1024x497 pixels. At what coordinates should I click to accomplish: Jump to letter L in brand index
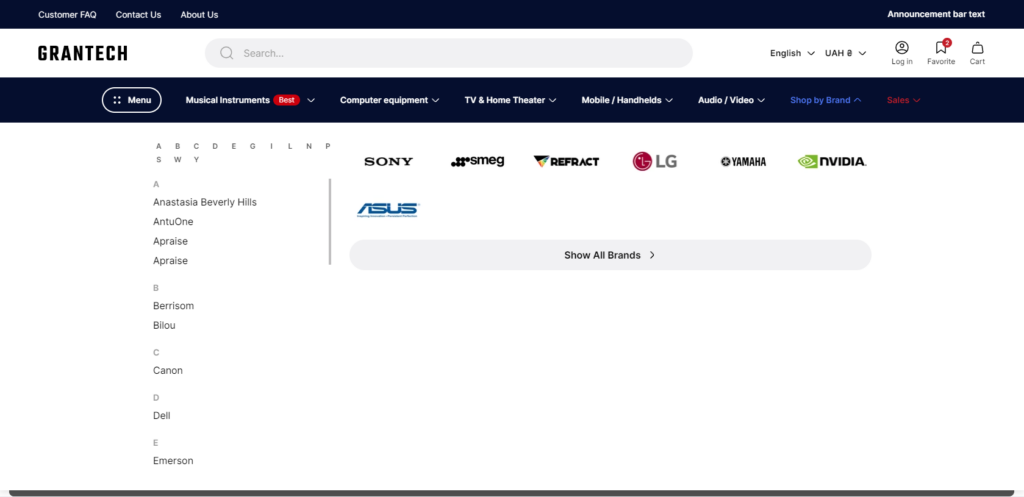point(290,146)
